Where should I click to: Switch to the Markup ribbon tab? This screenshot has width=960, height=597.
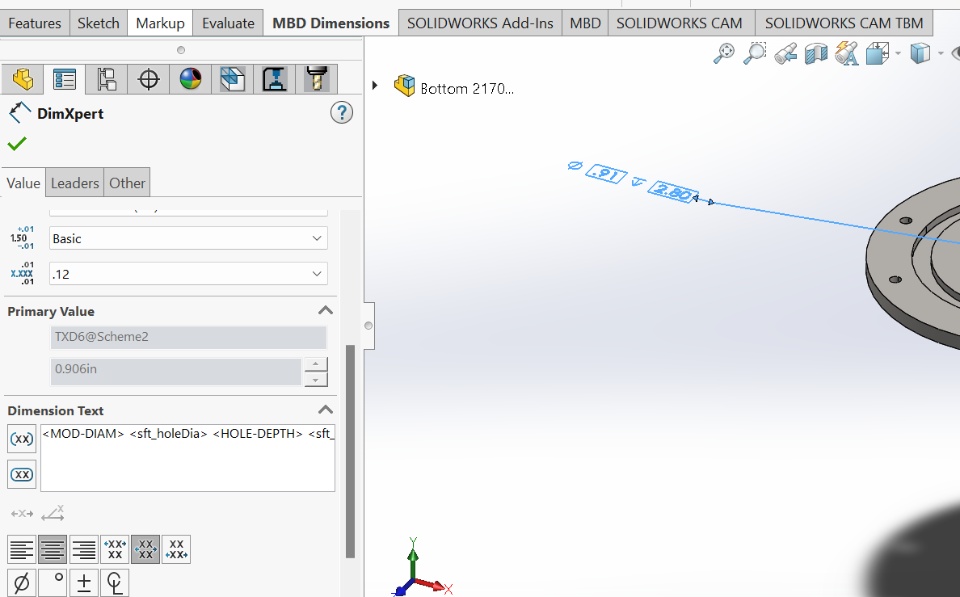click(160, 23)
